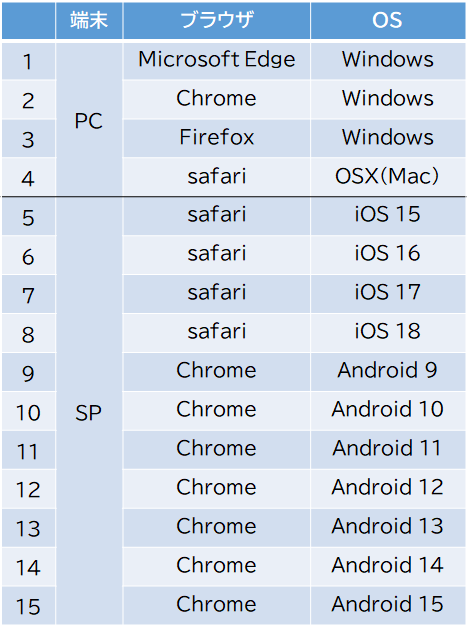The image size is (469, 628).
Task: Click the Chrome cell in row 2
Action: coord(216,99)
